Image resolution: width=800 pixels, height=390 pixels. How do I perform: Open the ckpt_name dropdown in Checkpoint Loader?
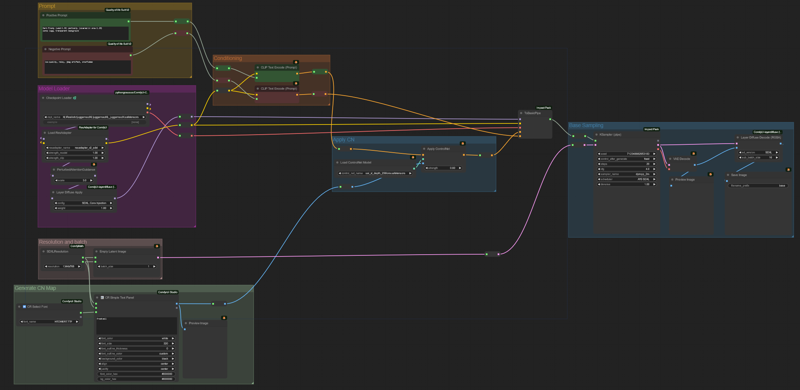click(x=95, y=117)
